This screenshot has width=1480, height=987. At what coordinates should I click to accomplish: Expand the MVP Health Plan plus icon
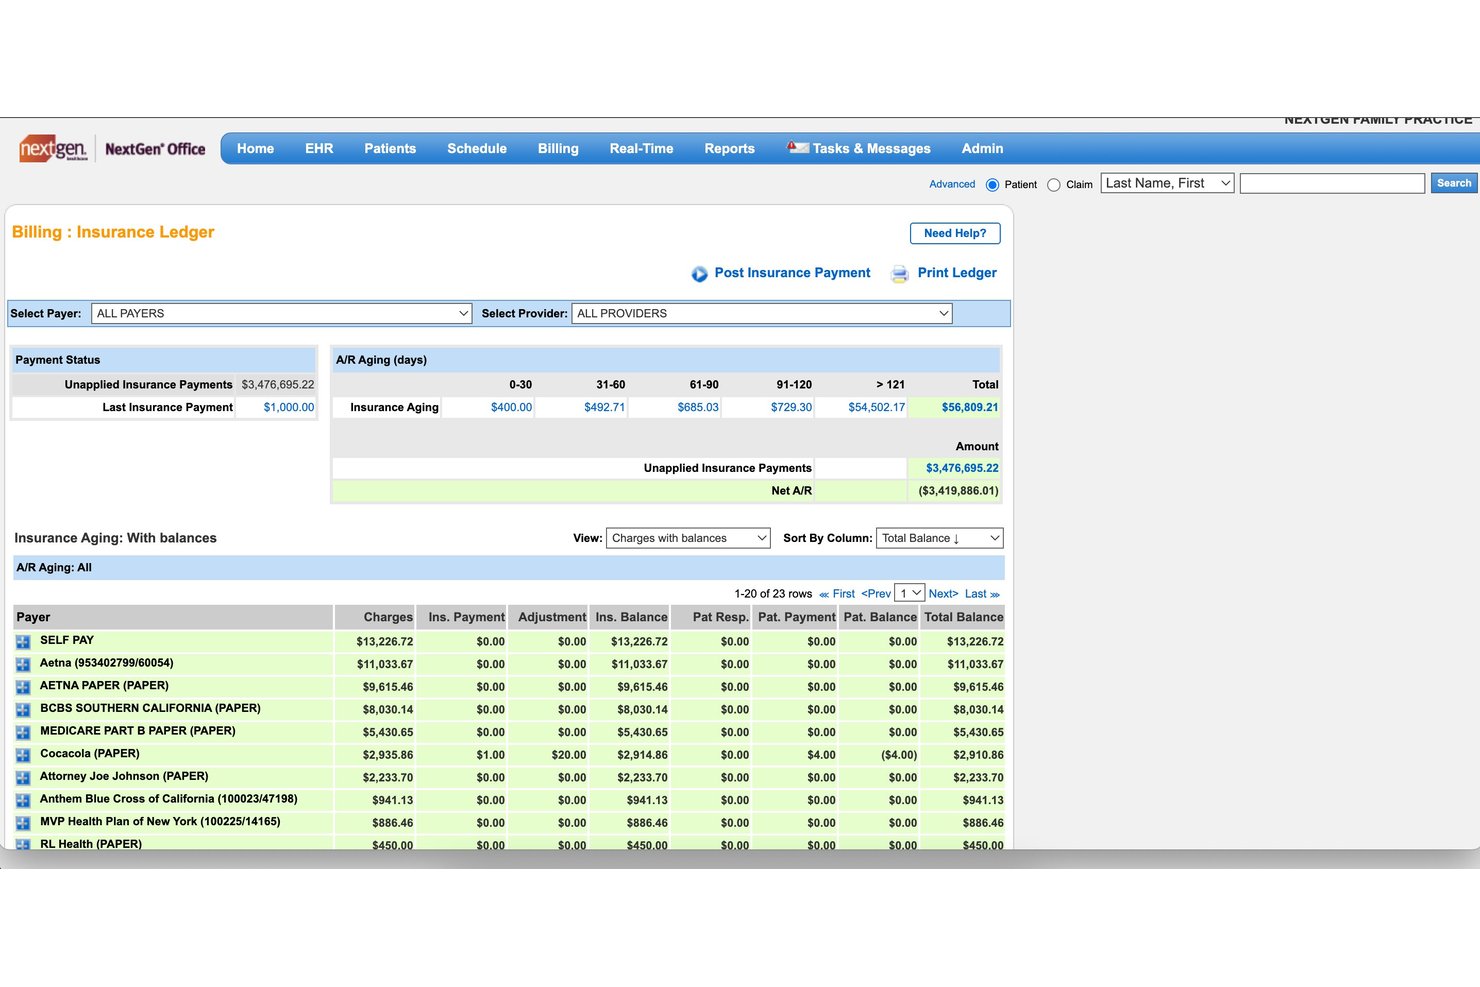pos(23,824)
